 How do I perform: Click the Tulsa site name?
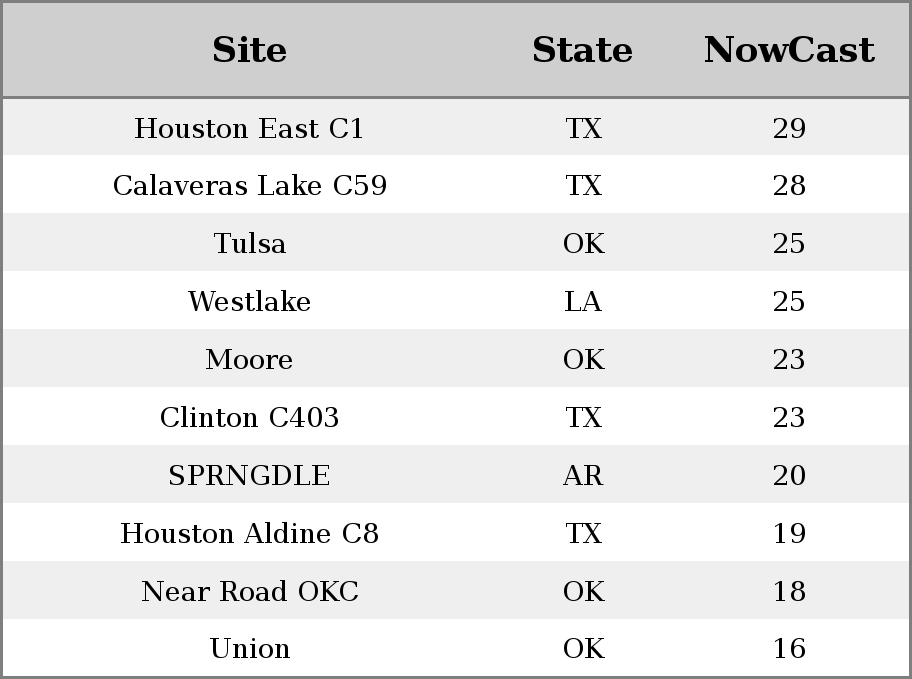(250, 243)
